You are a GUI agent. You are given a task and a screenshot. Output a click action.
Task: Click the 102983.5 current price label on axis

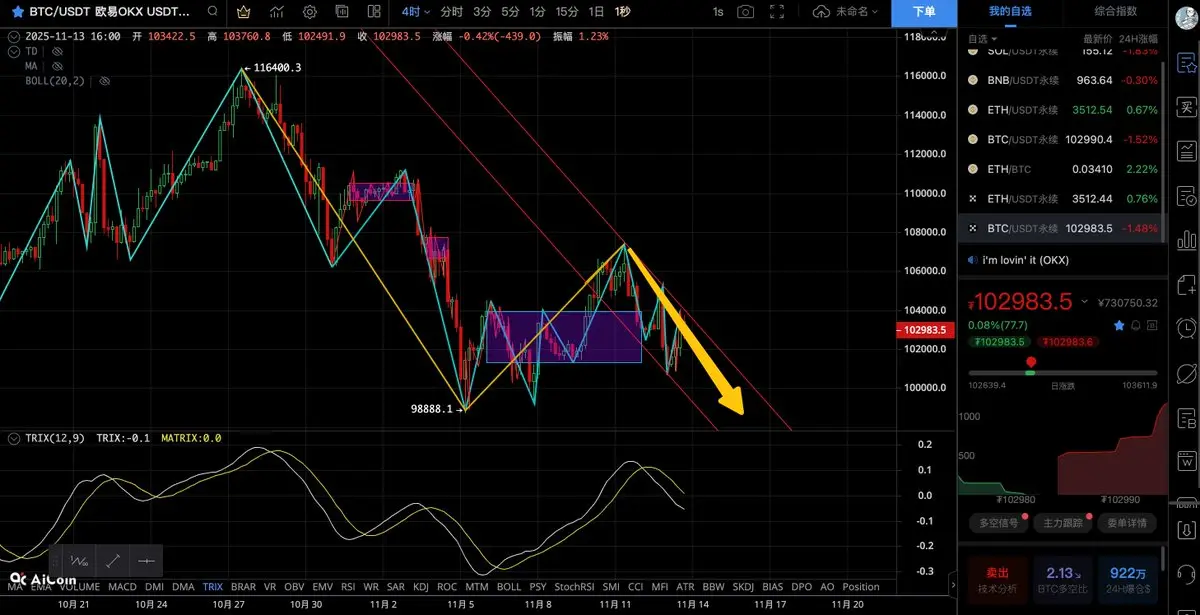pos(925,330)
